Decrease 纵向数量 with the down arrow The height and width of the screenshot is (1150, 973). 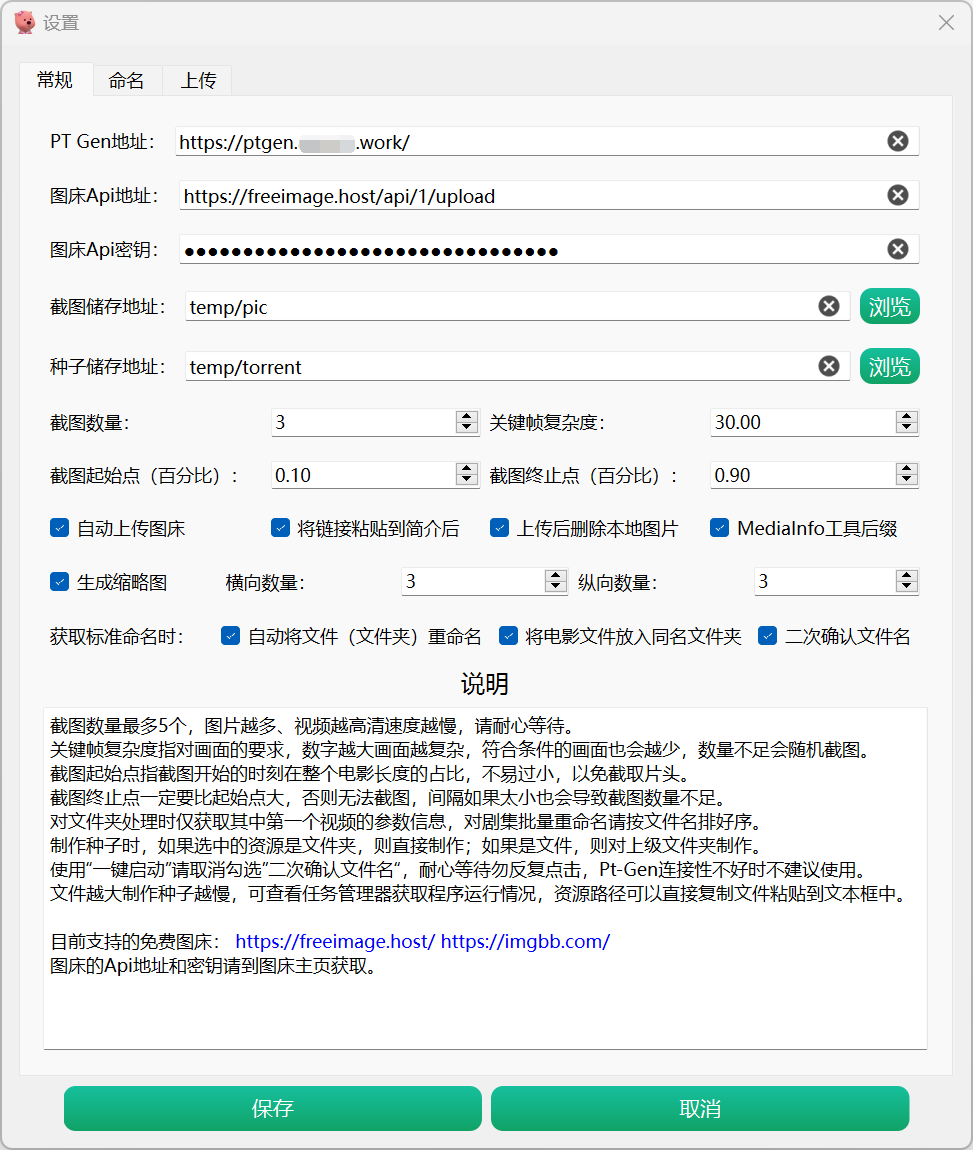click(906, 587)
